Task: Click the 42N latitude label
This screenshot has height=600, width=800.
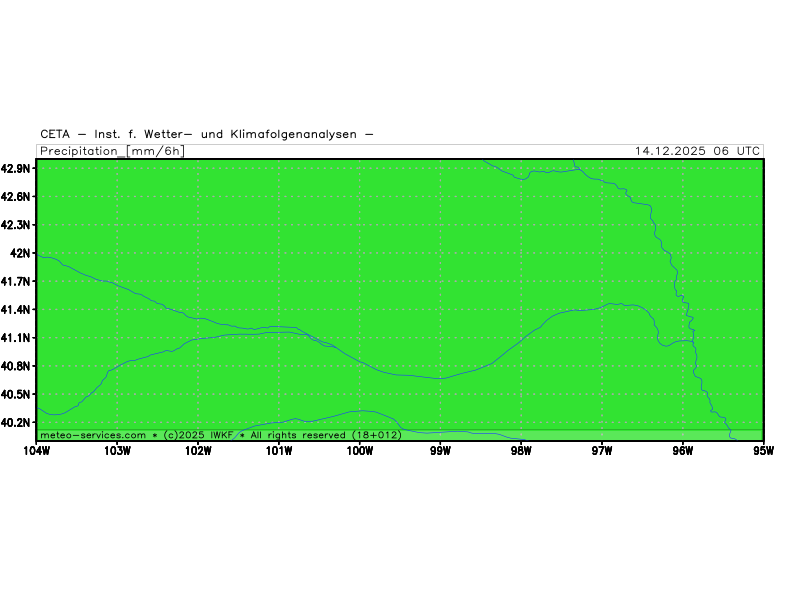Action: coord(21,253)
